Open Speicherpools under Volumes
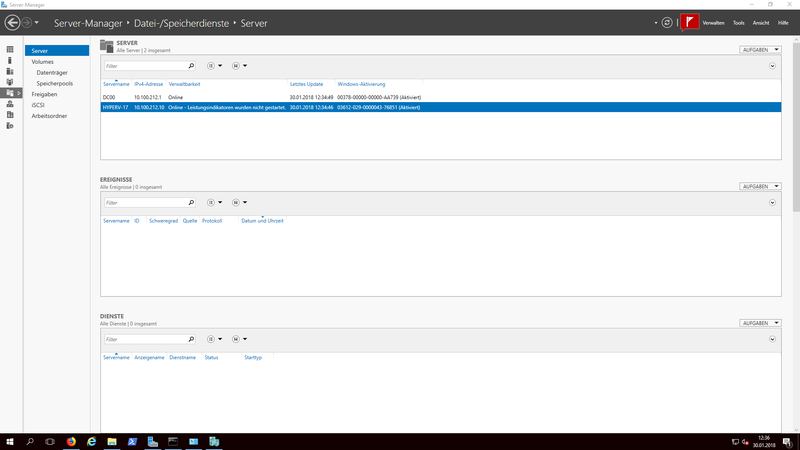800x450 pixels. tap(57, 83)
